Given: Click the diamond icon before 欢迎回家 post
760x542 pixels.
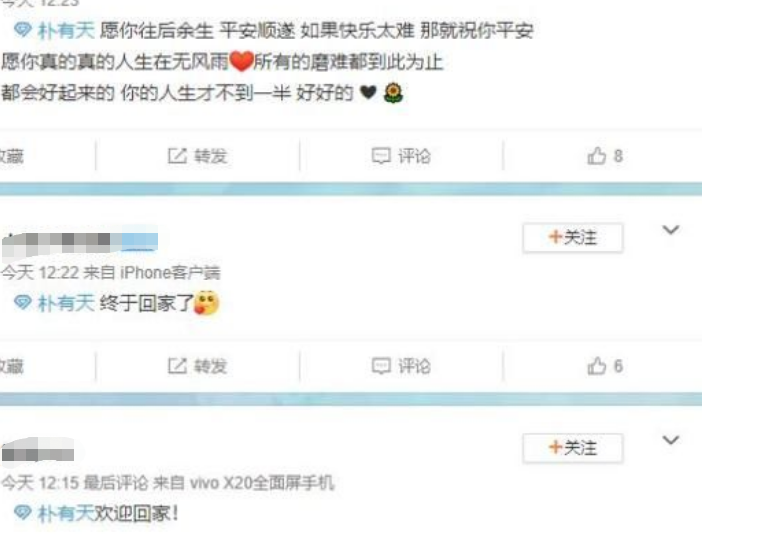Looking at the screenshot, I should coord(23,512).
